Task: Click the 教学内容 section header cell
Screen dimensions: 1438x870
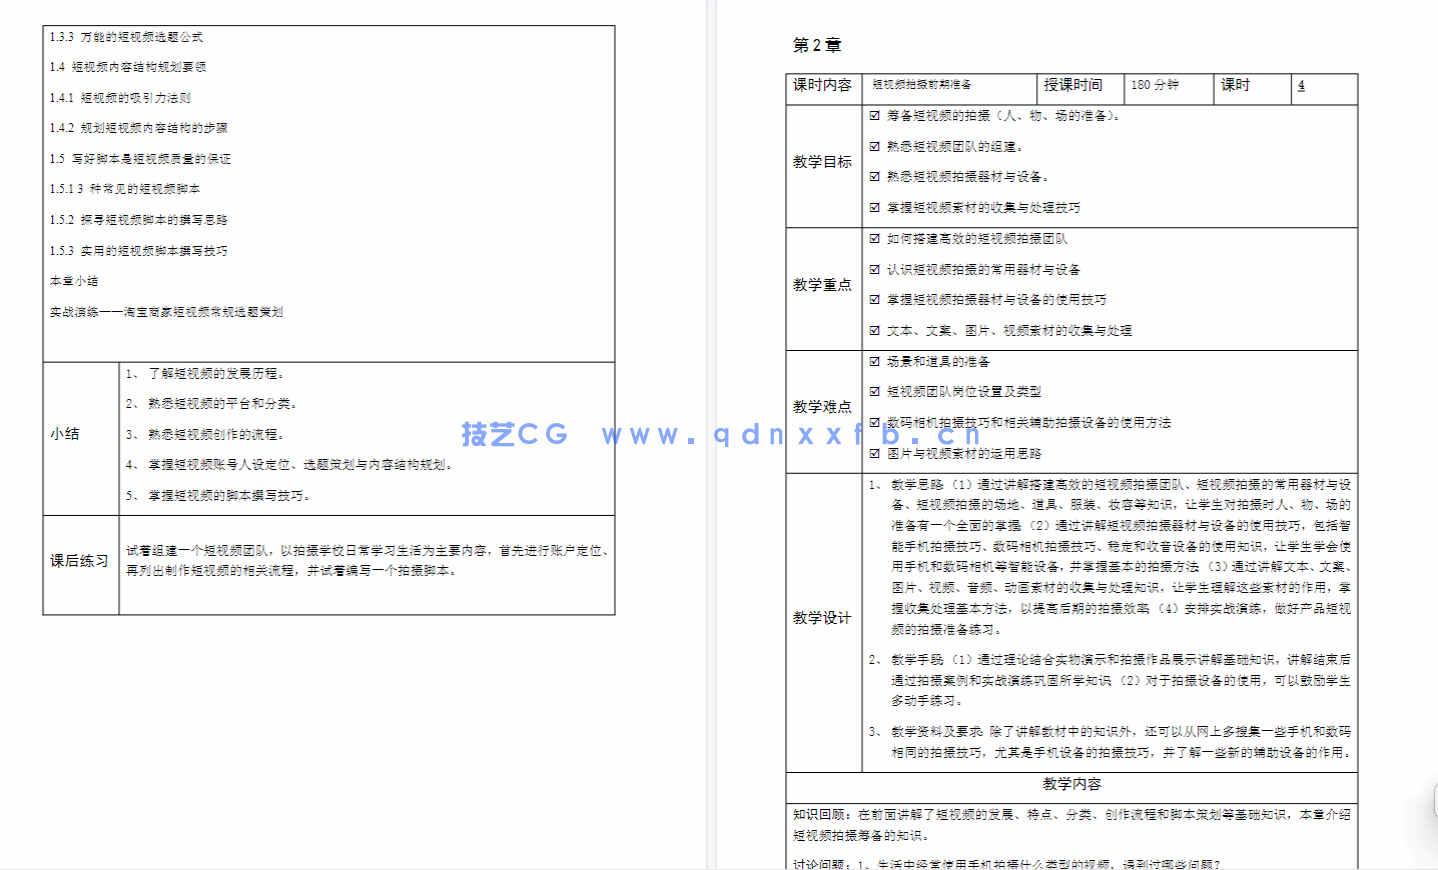Action: (1070, 786)
